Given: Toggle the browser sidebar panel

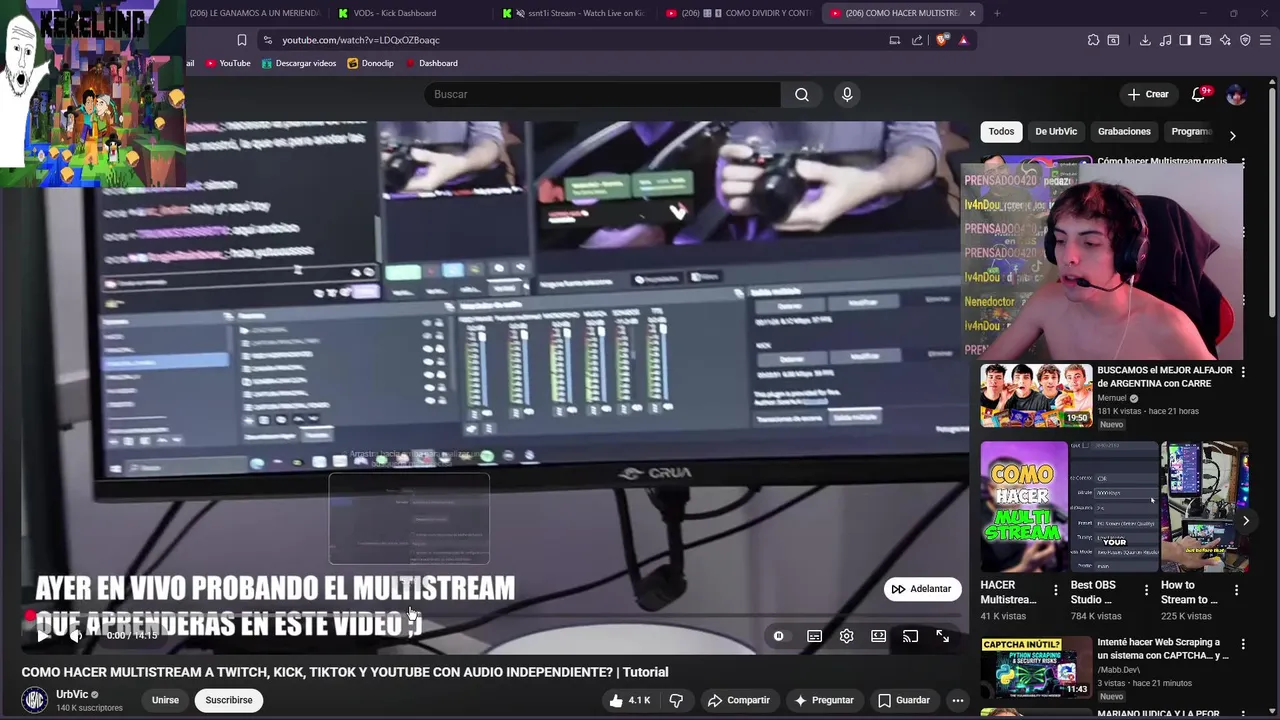Looking at the screenshot, I should coord(1185,40).
